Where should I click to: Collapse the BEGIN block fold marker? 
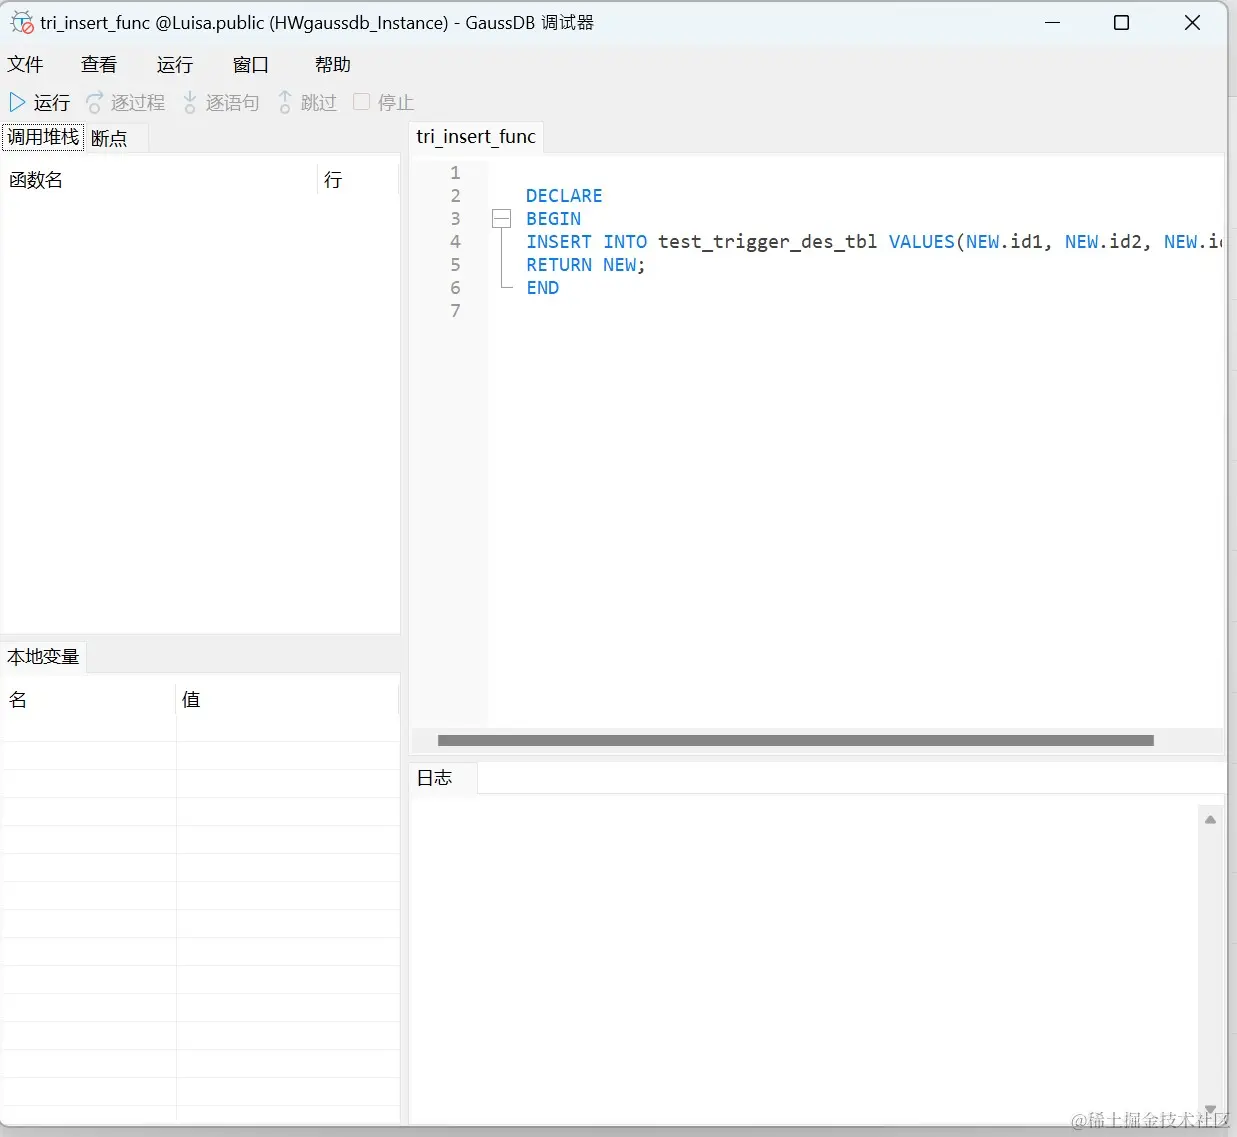[x=502, y=218]
